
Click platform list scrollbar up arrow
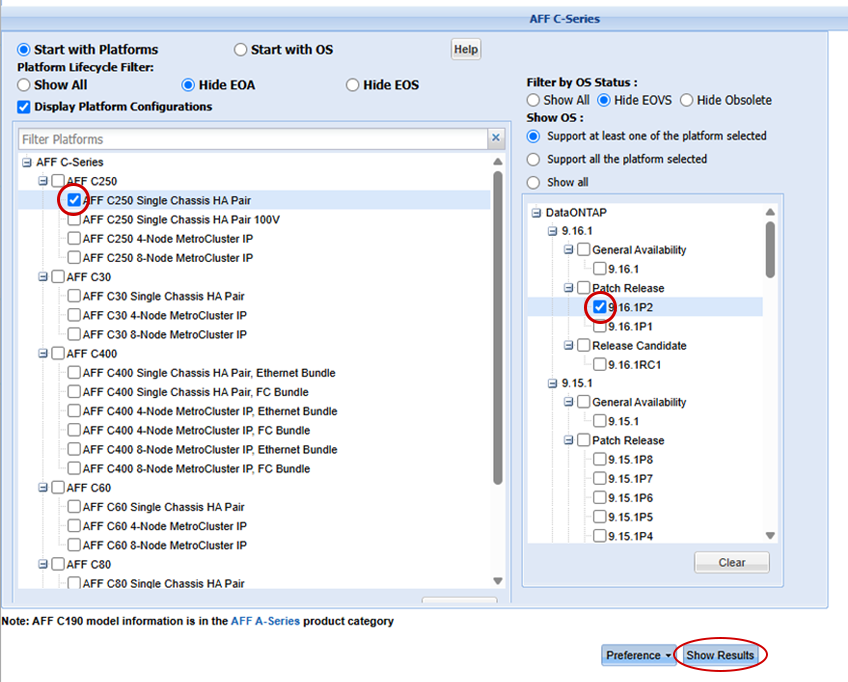(498, 162)
